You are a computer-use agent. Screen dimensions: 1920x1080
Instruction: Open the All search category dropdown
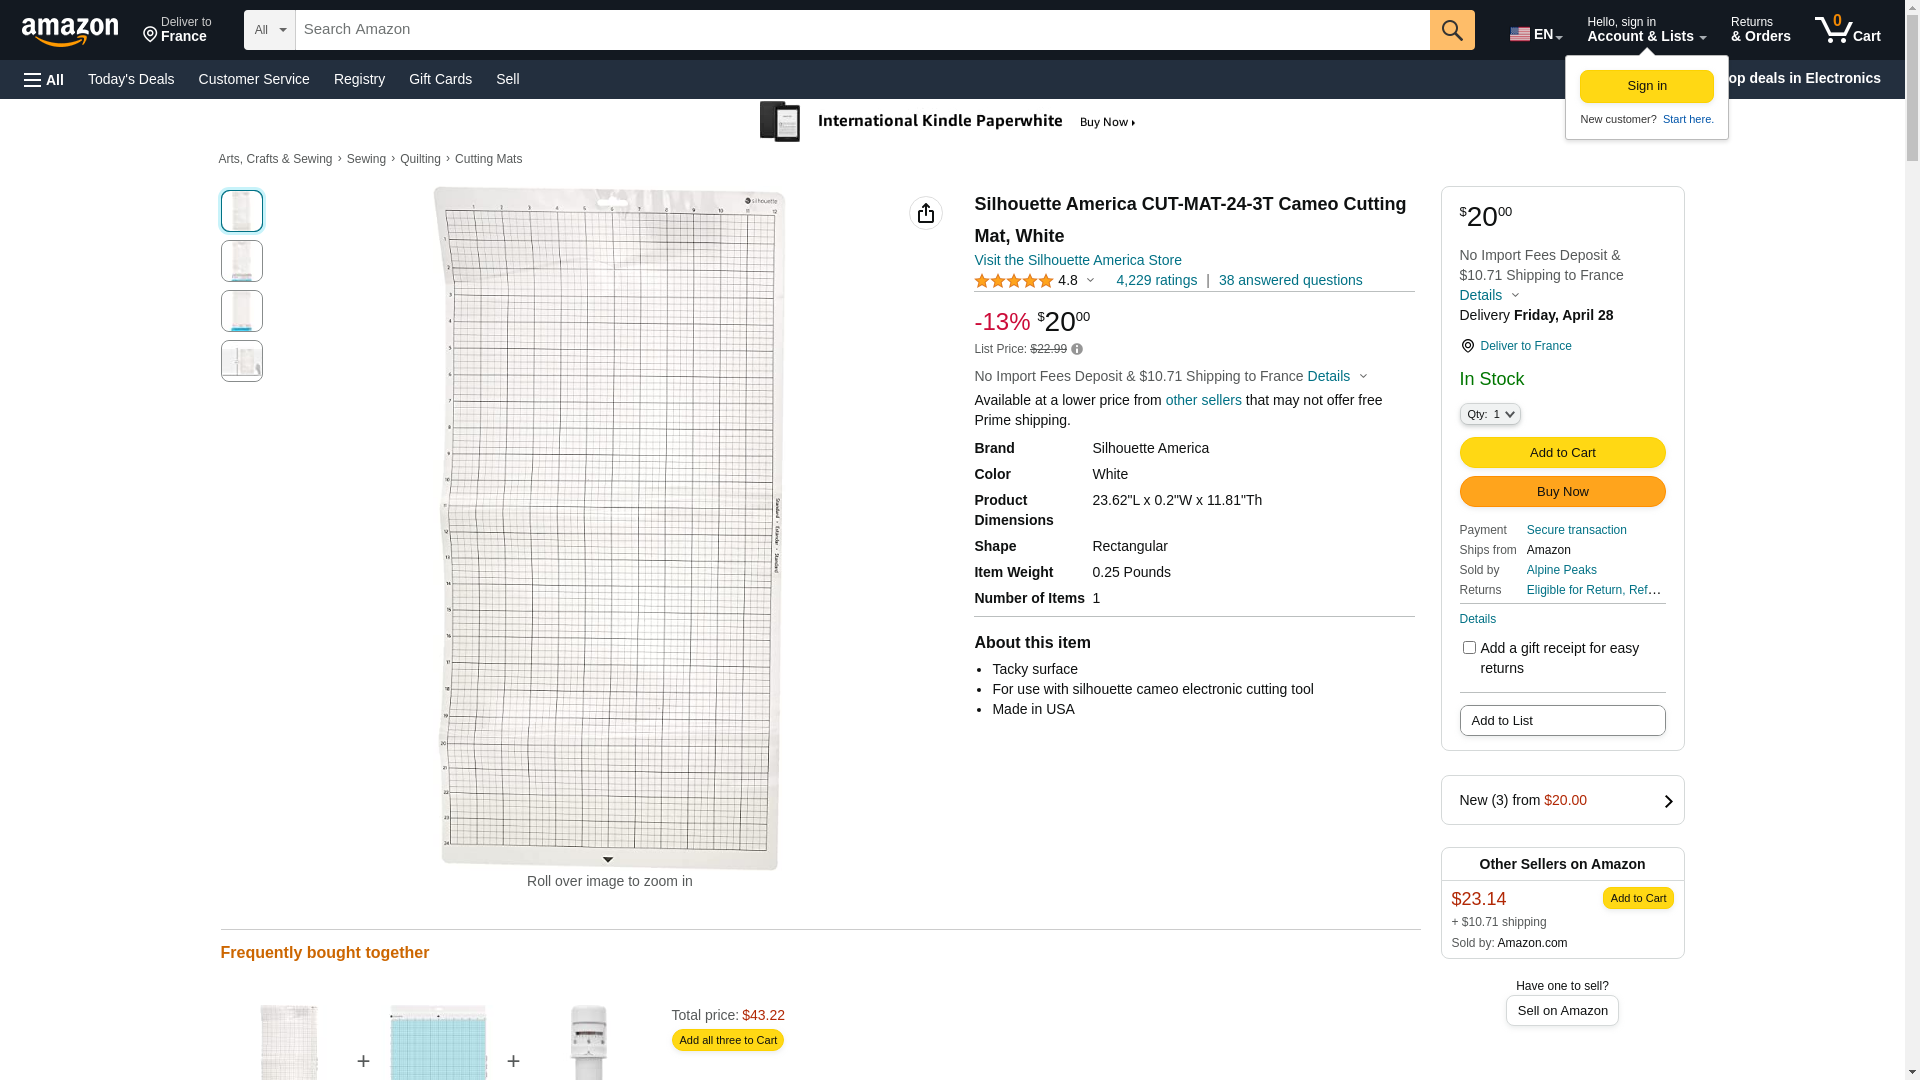[x=269, y=30]
